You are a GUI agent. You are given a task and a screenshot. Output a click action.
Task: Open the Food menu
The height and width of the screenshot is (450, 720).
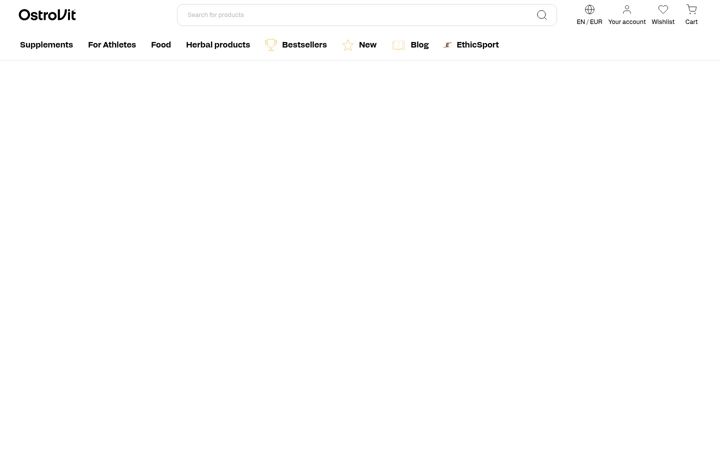pyautogui.click(x=161, y=45)
